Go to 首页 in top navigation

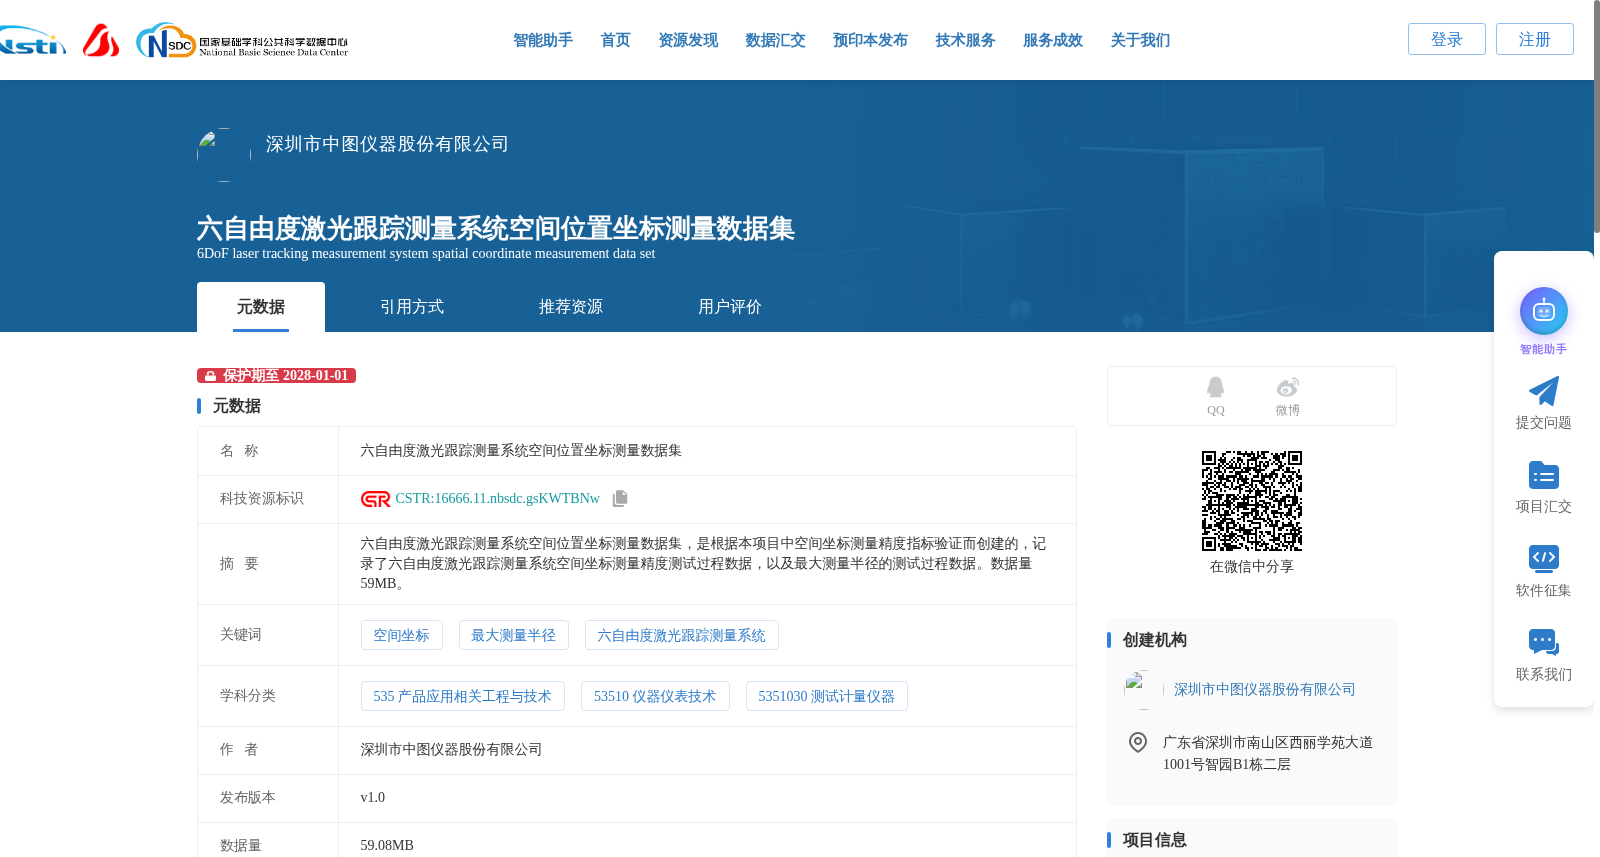tap(615, 40)
